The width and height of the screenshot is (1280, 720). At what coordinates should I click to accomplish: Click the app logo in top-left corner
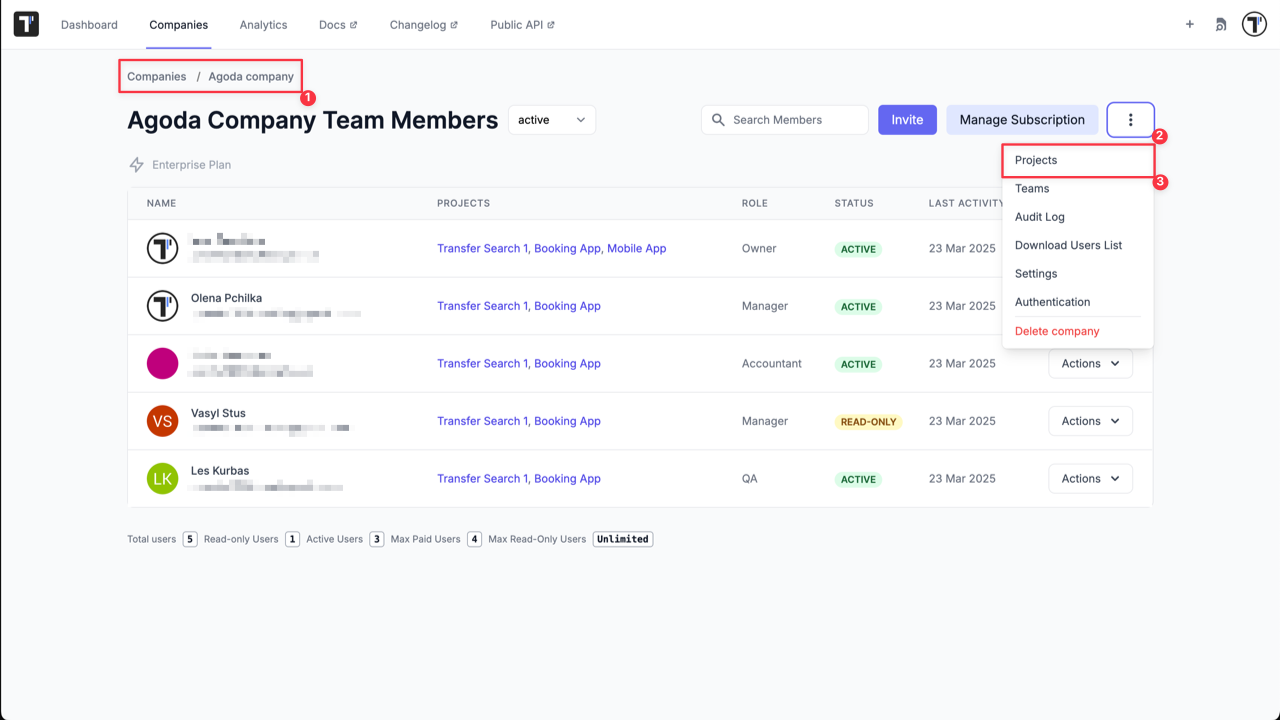[x=25, y=23]
